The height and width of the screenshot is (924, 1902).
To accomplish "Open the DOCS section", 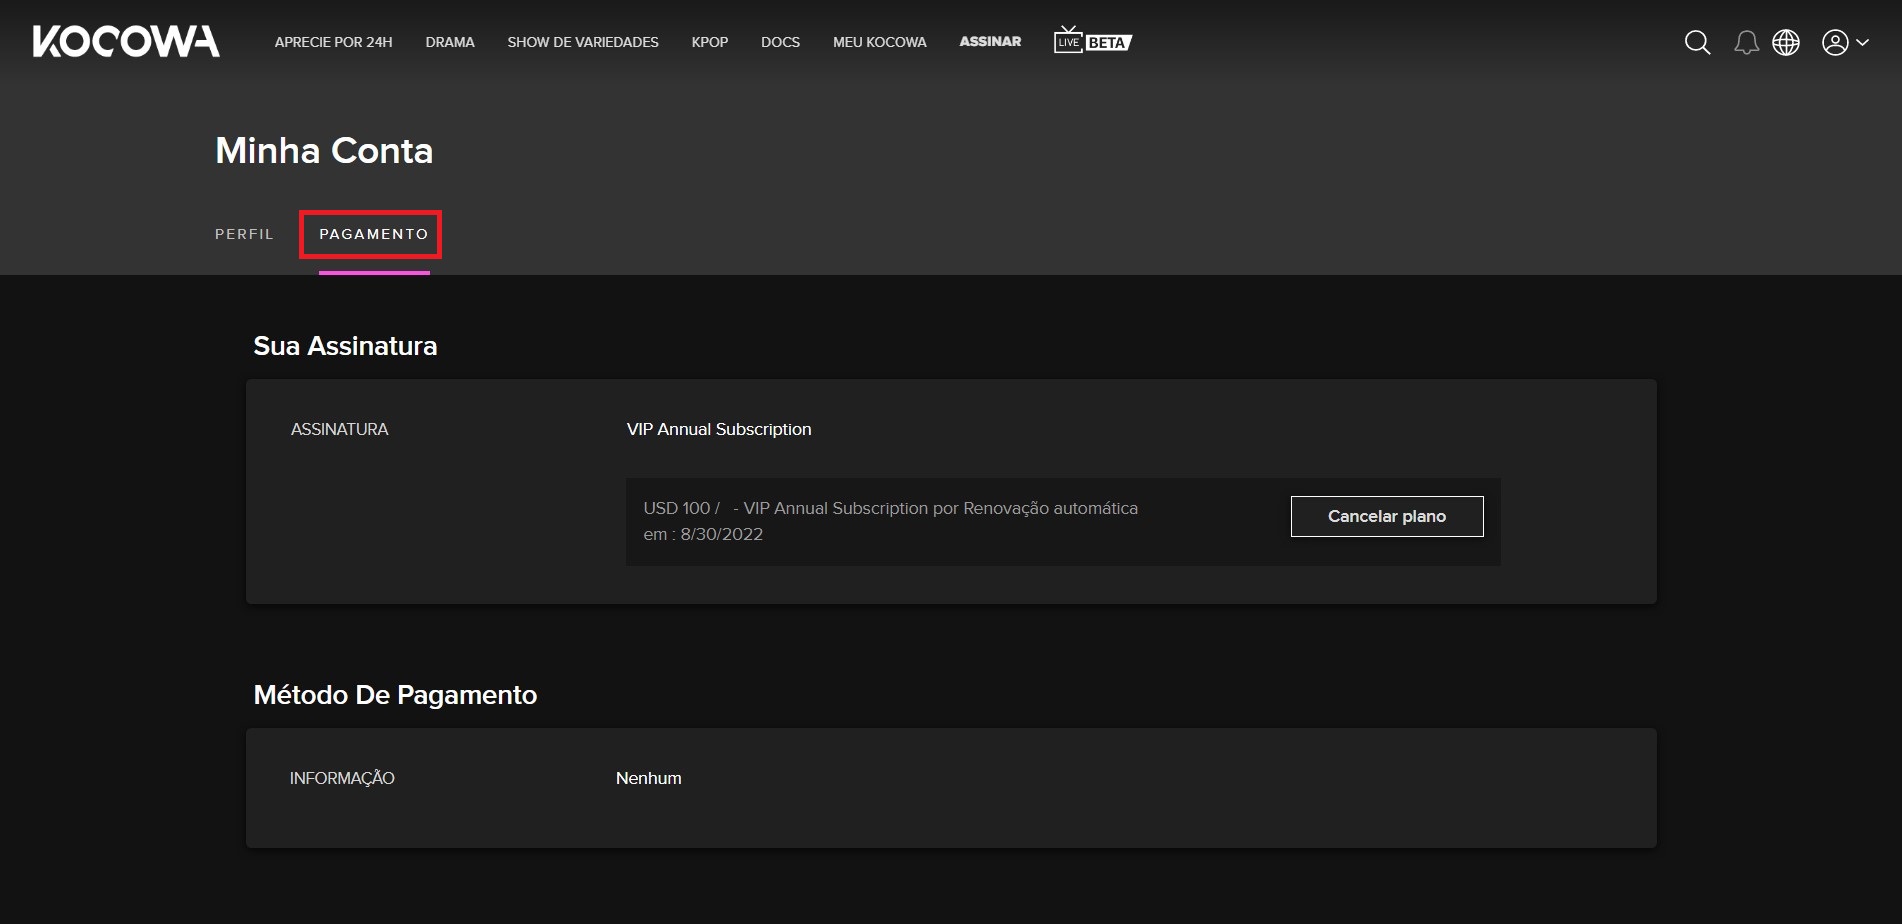I will pos(780,42).
